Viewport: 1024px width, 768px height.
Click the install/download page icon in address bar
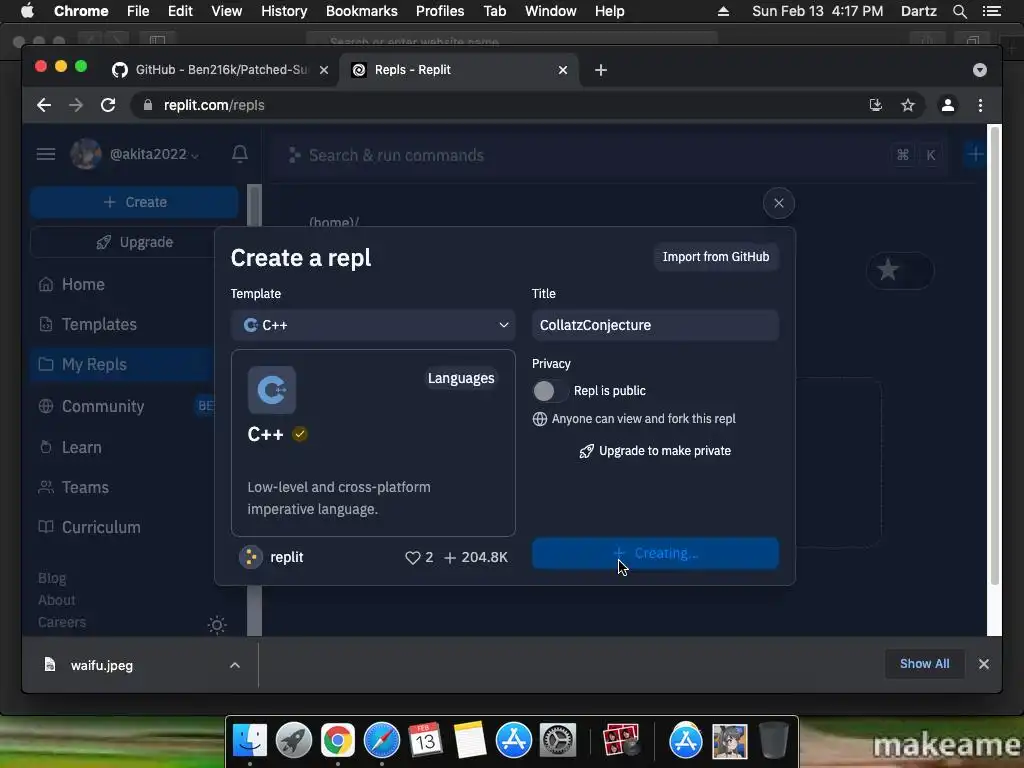(876, 105)
